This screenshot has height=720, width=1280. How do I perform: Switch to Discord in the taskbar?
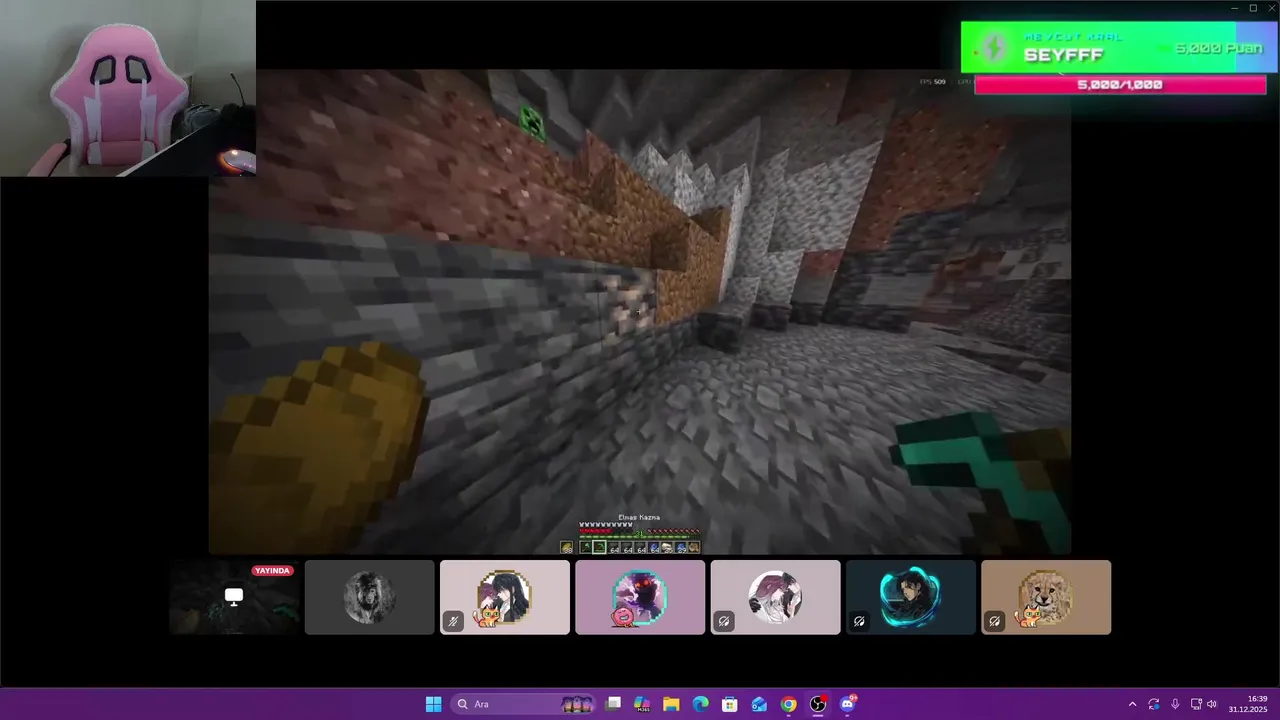pos(848,704)
